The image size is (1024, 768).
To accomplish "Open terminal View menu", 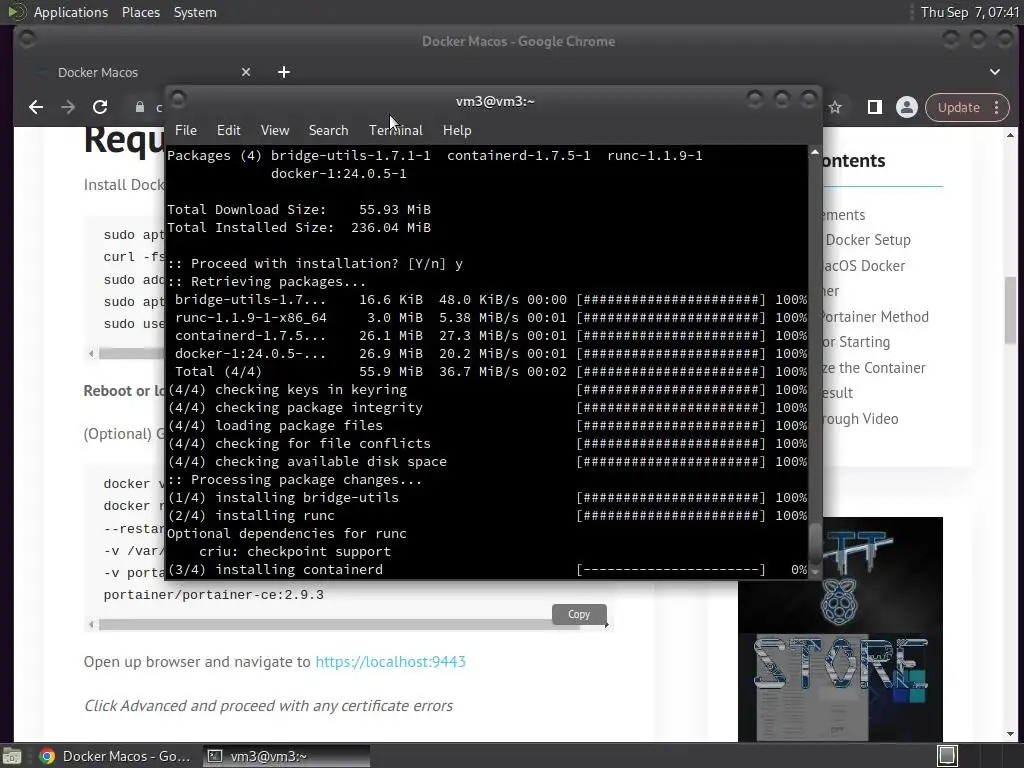I will tap(275, 130).
